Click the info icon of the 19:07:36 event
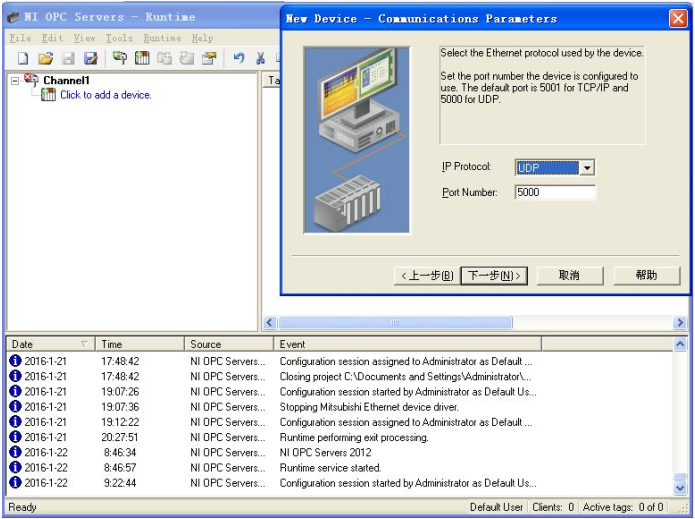Screen dimensions: 695x519 pyautogui.click(x=15, y=406)
